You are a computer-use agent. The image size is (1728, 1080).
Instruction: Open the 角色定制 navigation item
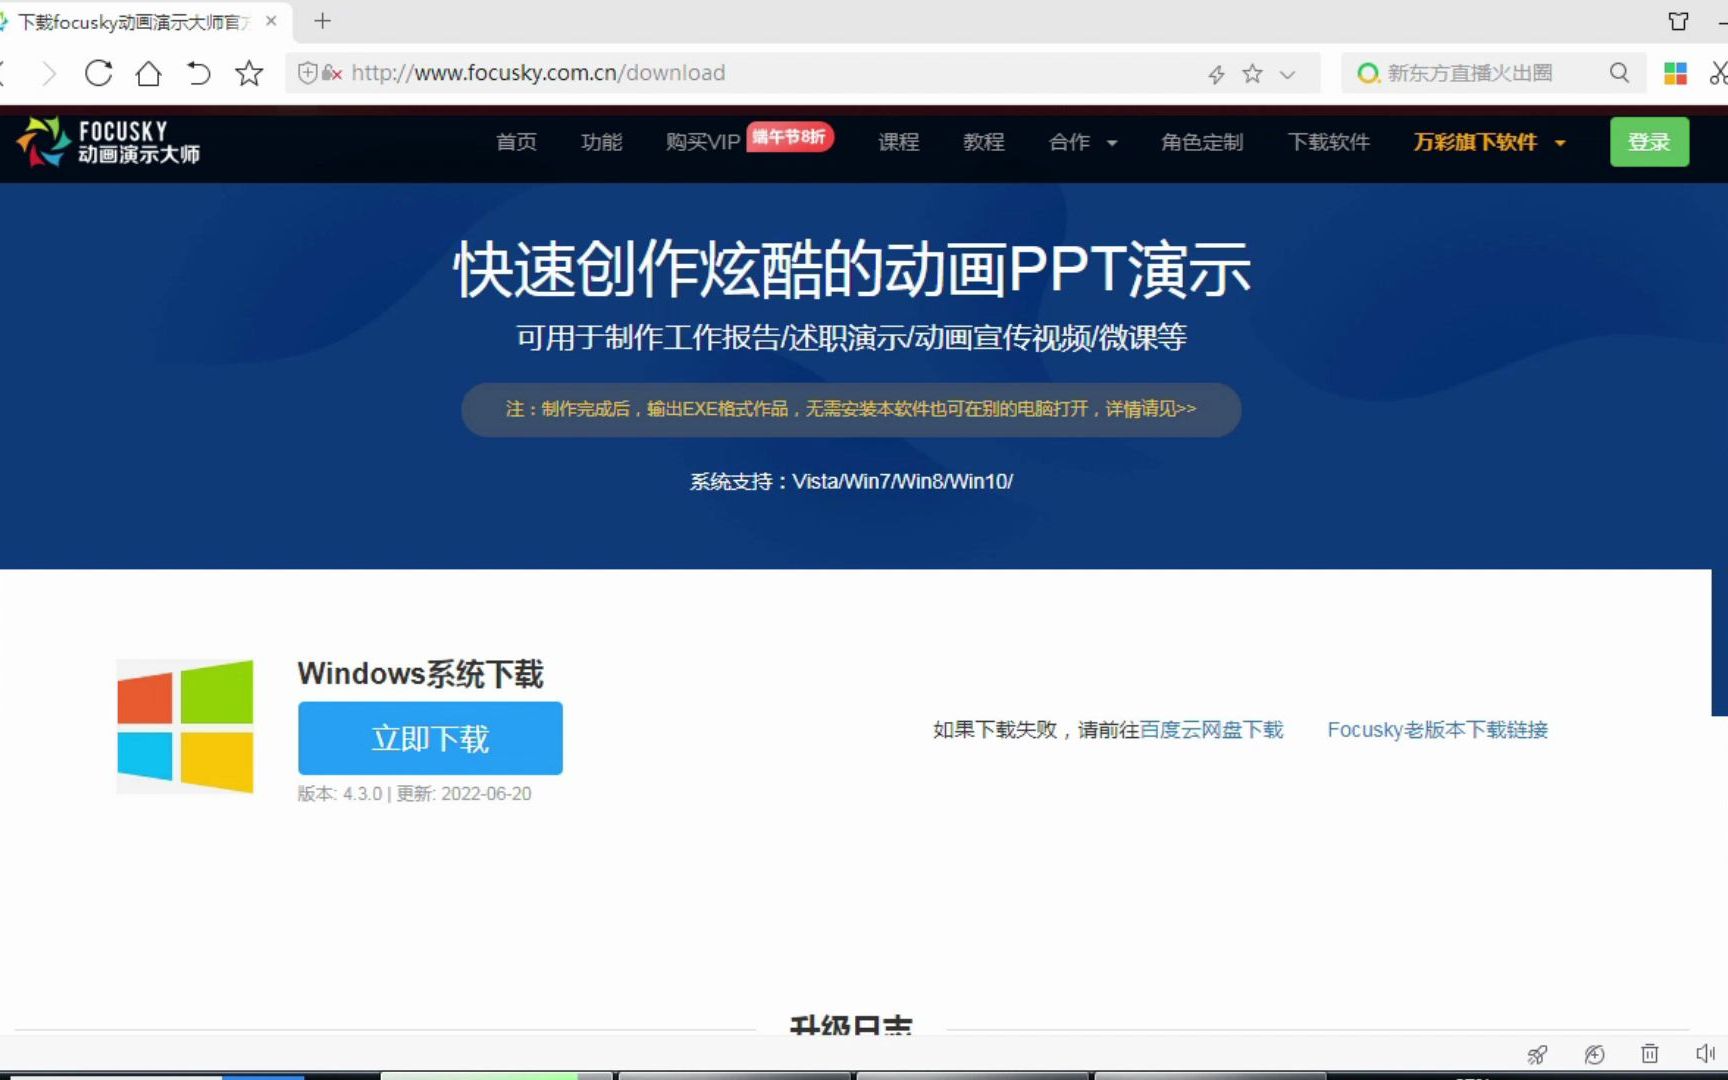(x=1202, y=142)
